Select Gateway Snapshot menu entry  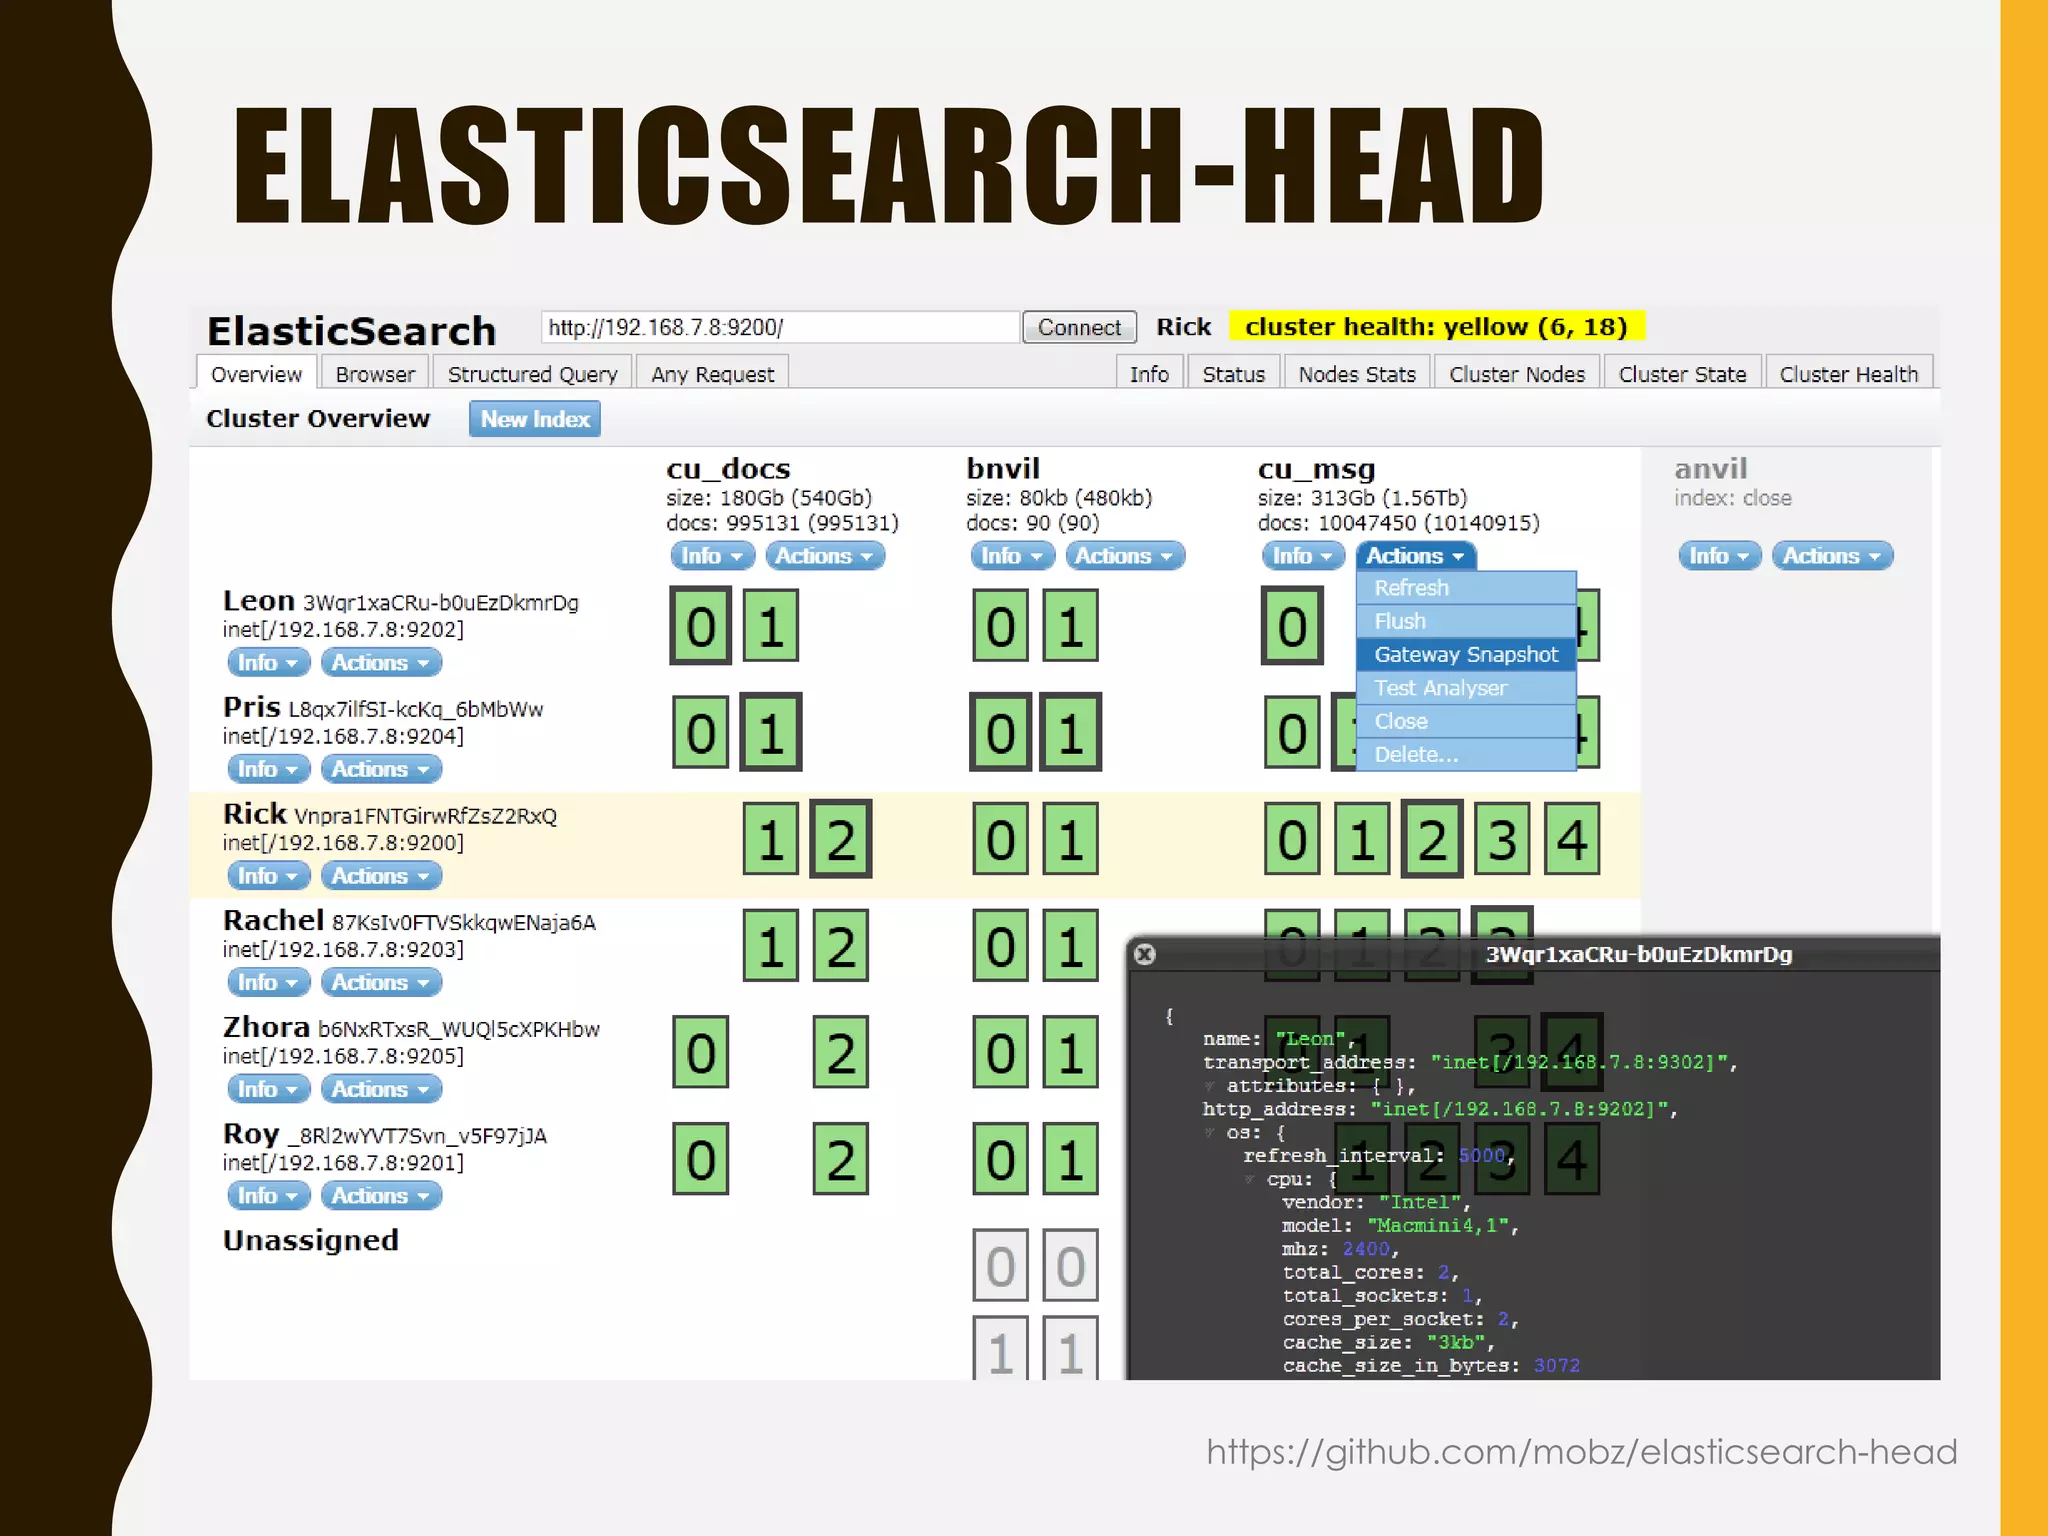pos(1466,654)
